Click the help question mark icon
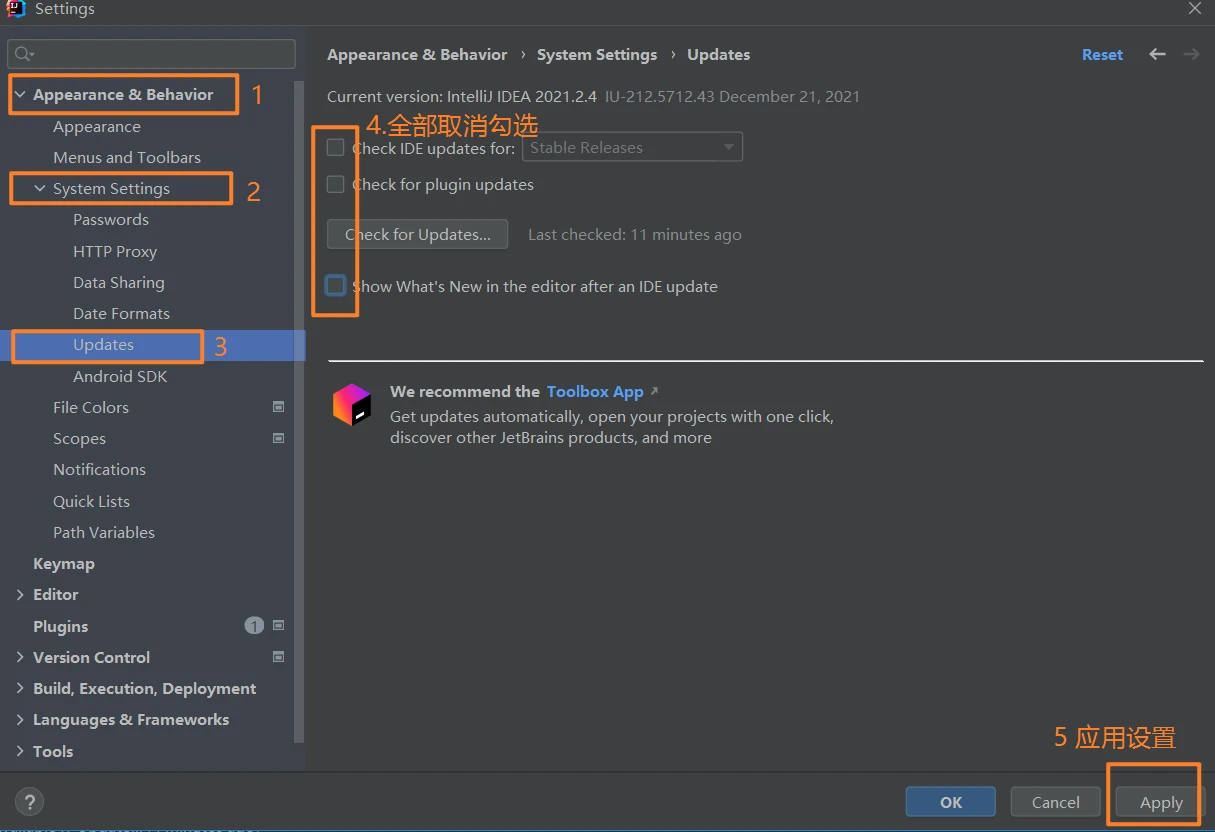 click(x=30, y=802)
